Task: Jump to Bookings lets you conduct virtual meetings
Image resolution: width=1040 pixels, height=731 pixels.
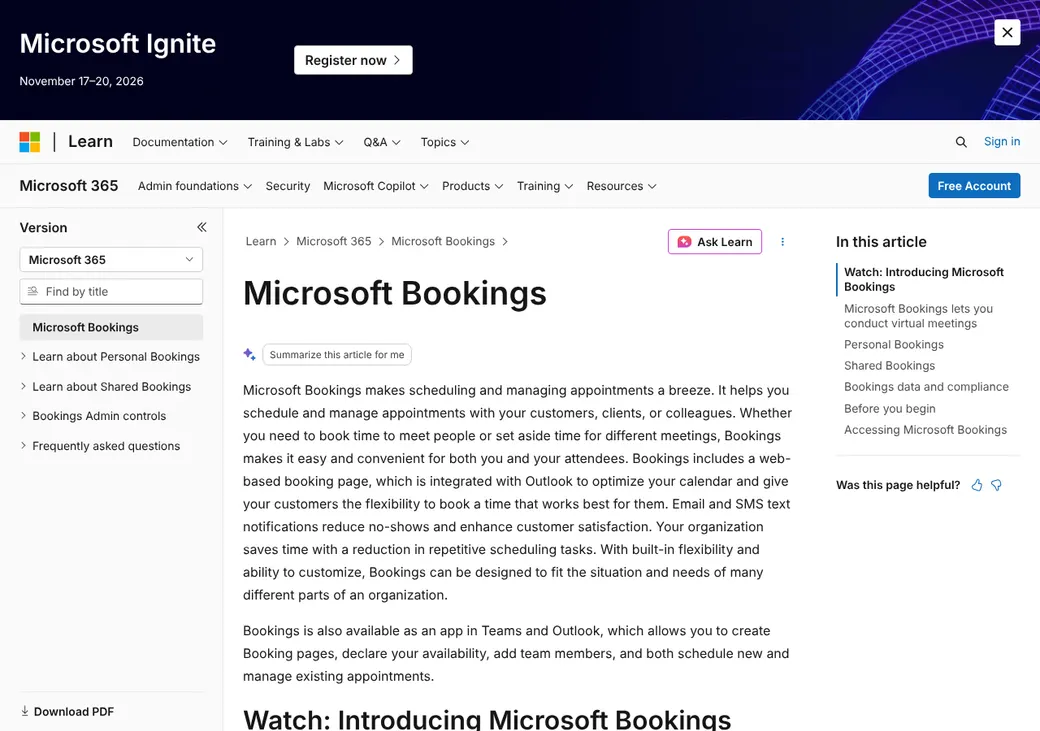Action: click(x=918, y=316)
